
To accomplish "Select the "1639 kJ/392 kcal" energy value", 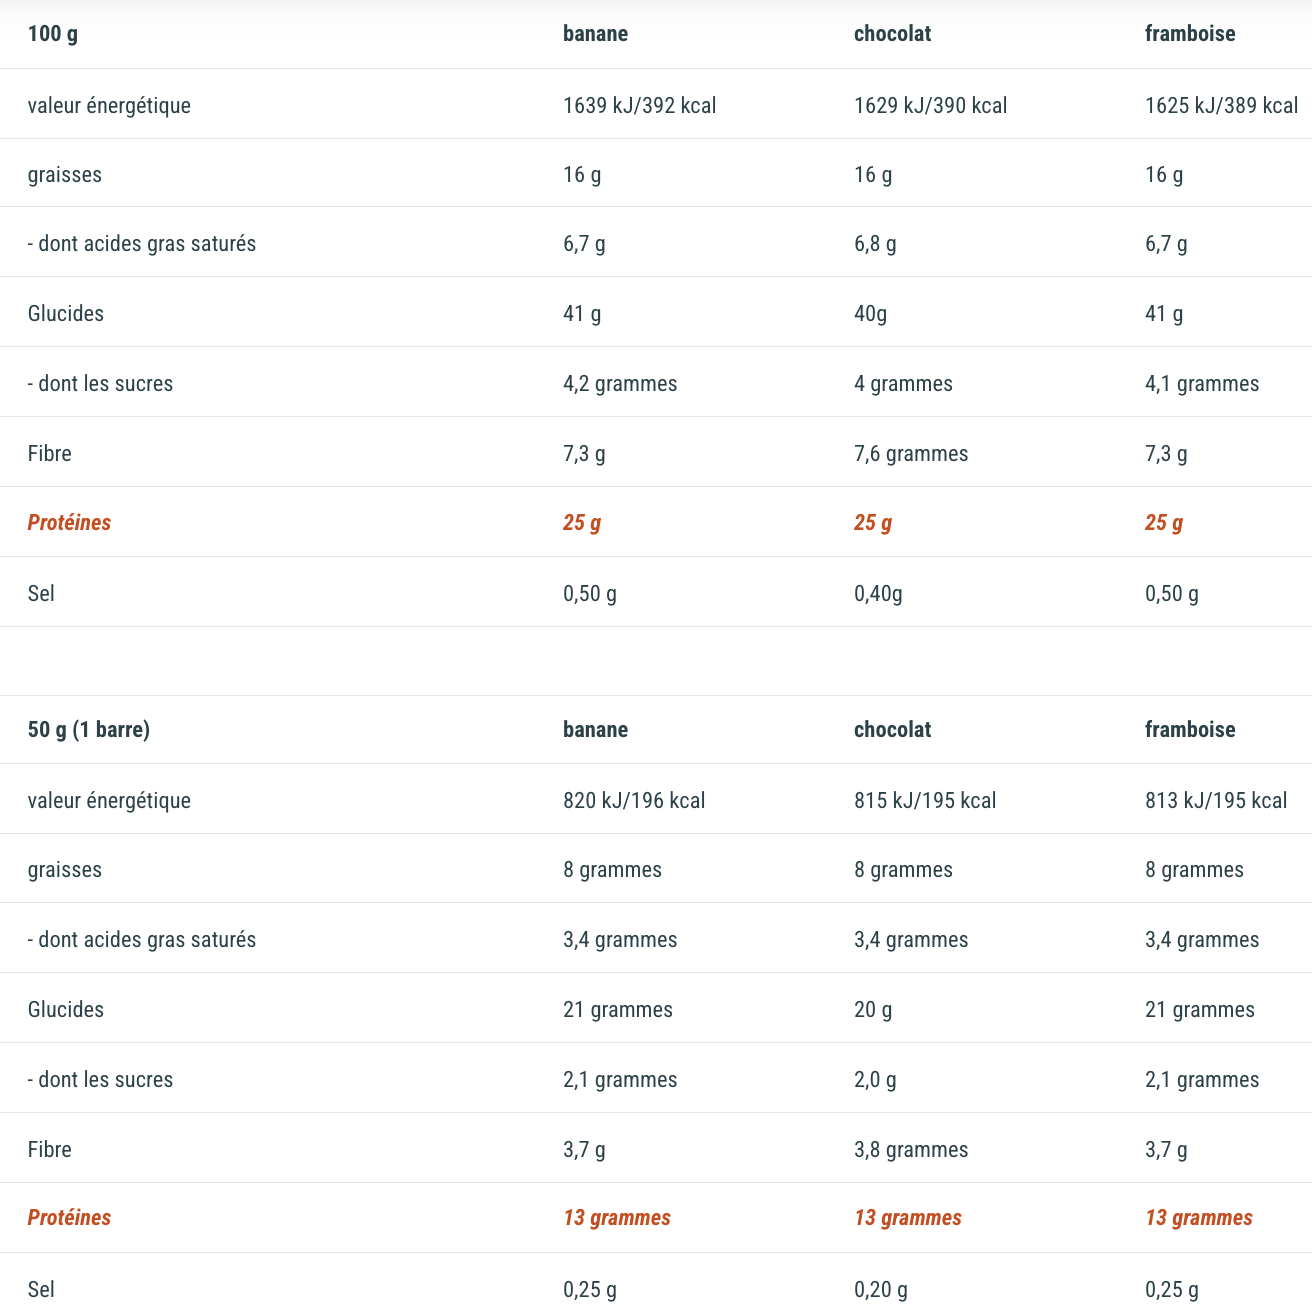I will click(639, 106).
